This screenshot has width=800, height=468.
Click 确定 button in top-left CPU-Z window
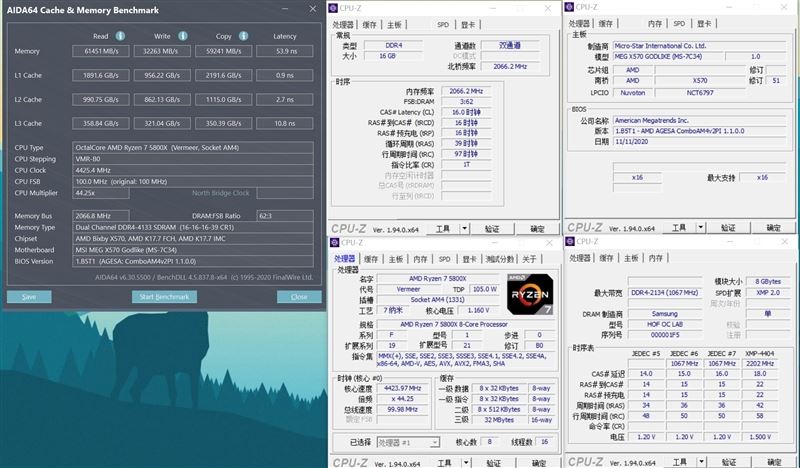[x=537, y=229]
